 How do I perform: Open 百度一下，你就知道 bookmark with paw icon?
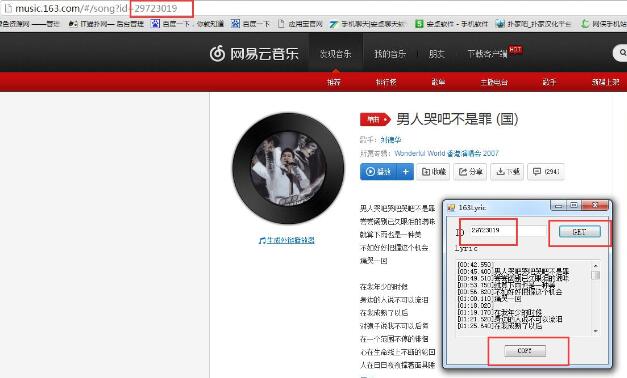point(187,24)
